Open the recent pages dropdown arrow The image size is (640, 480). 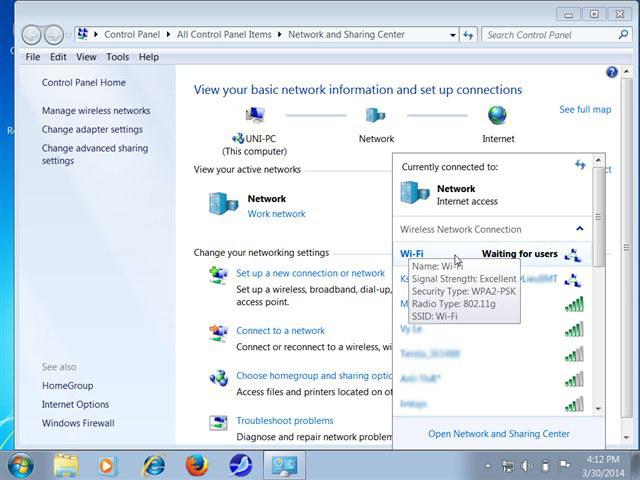[68, 35]
